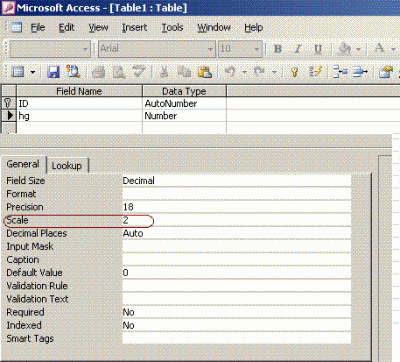Click the empty Validation Rule field
This screenshot has height=362, width=400.
pyautogui.click(x=236, y=286)
